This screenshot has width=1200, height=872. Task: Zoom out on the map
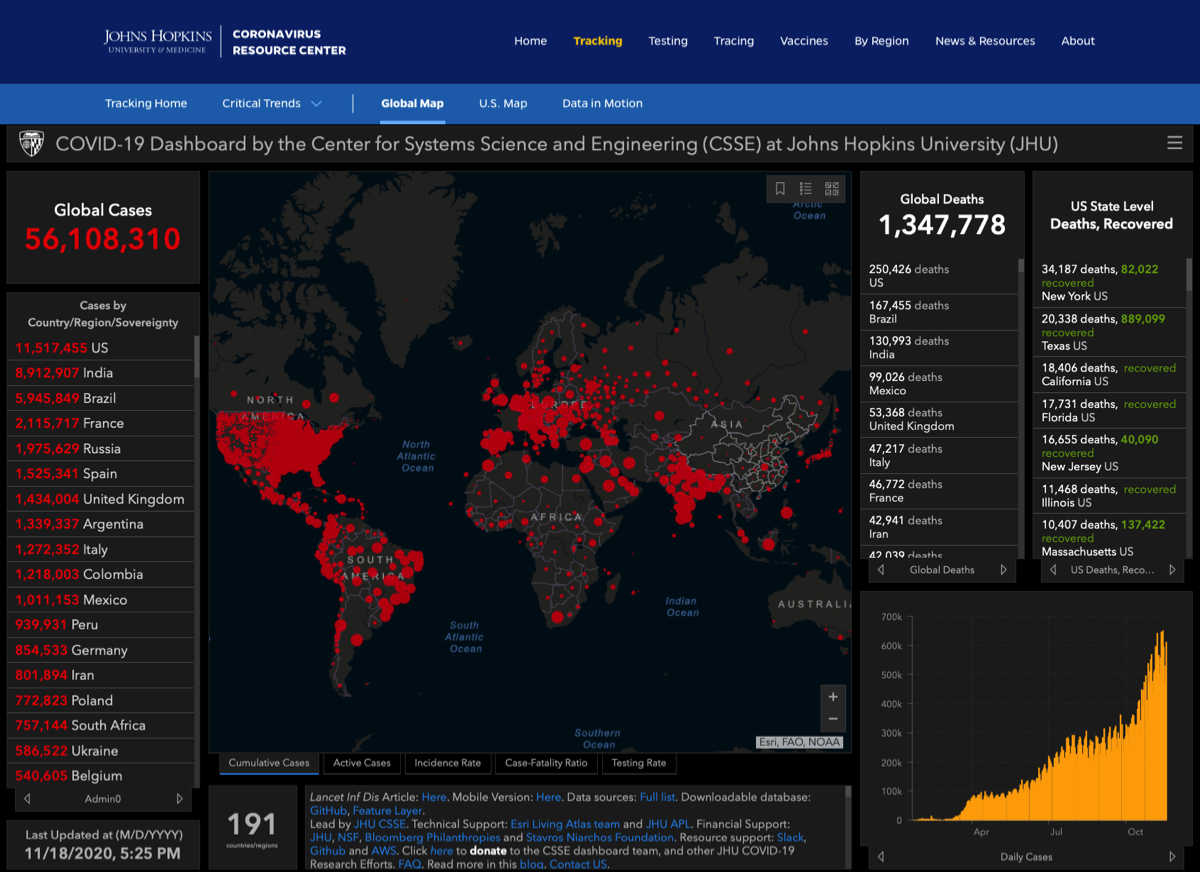pyautogui.click(x=833, y=720)
